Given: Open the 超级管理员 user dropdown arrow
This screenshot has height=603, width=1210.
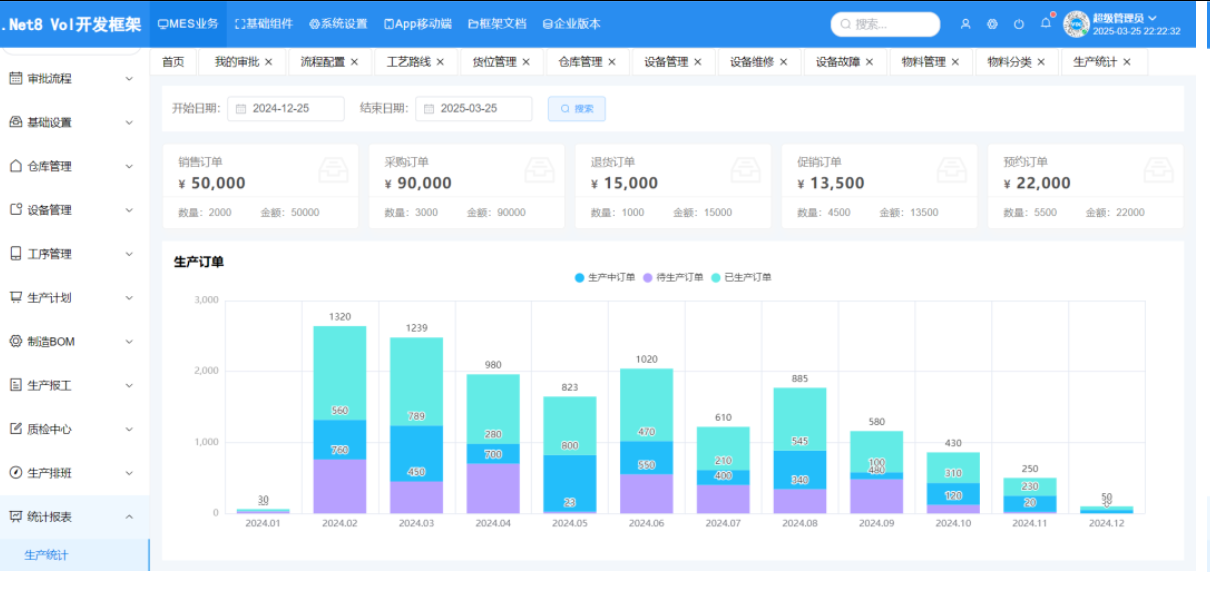Looking at the screenshot, I should (1153, 18).
